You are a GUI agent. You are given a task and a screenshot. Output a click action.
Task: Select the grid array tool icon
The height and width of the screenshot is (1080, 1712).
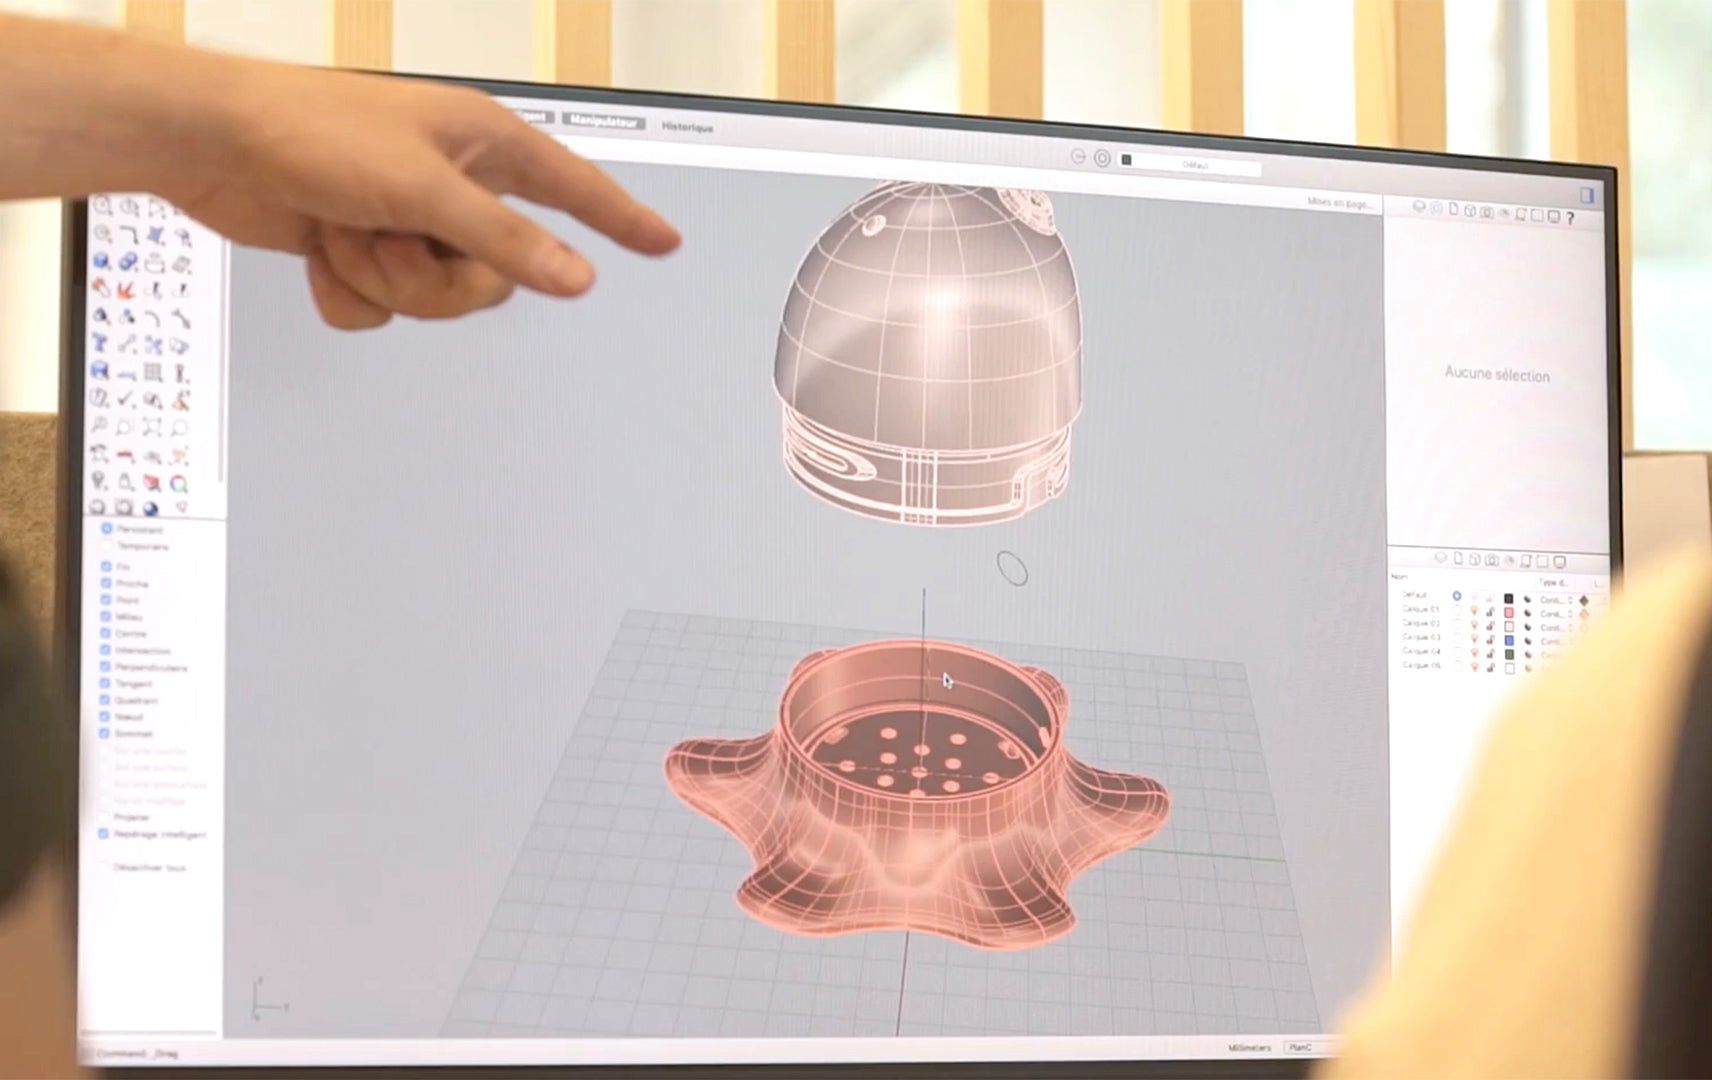coord(153,373)
